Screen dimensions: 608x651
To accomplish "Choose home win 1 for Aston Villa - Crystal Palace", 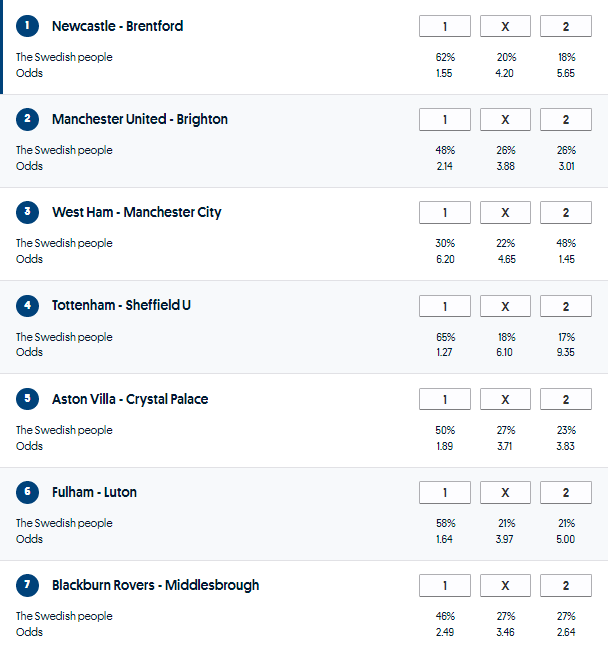I will pyautogui.click(x=445, y=400).
